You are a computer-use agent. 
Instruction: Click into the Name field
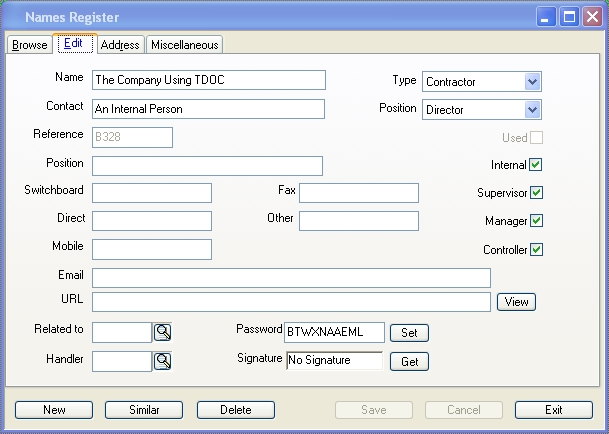point(209,80)
